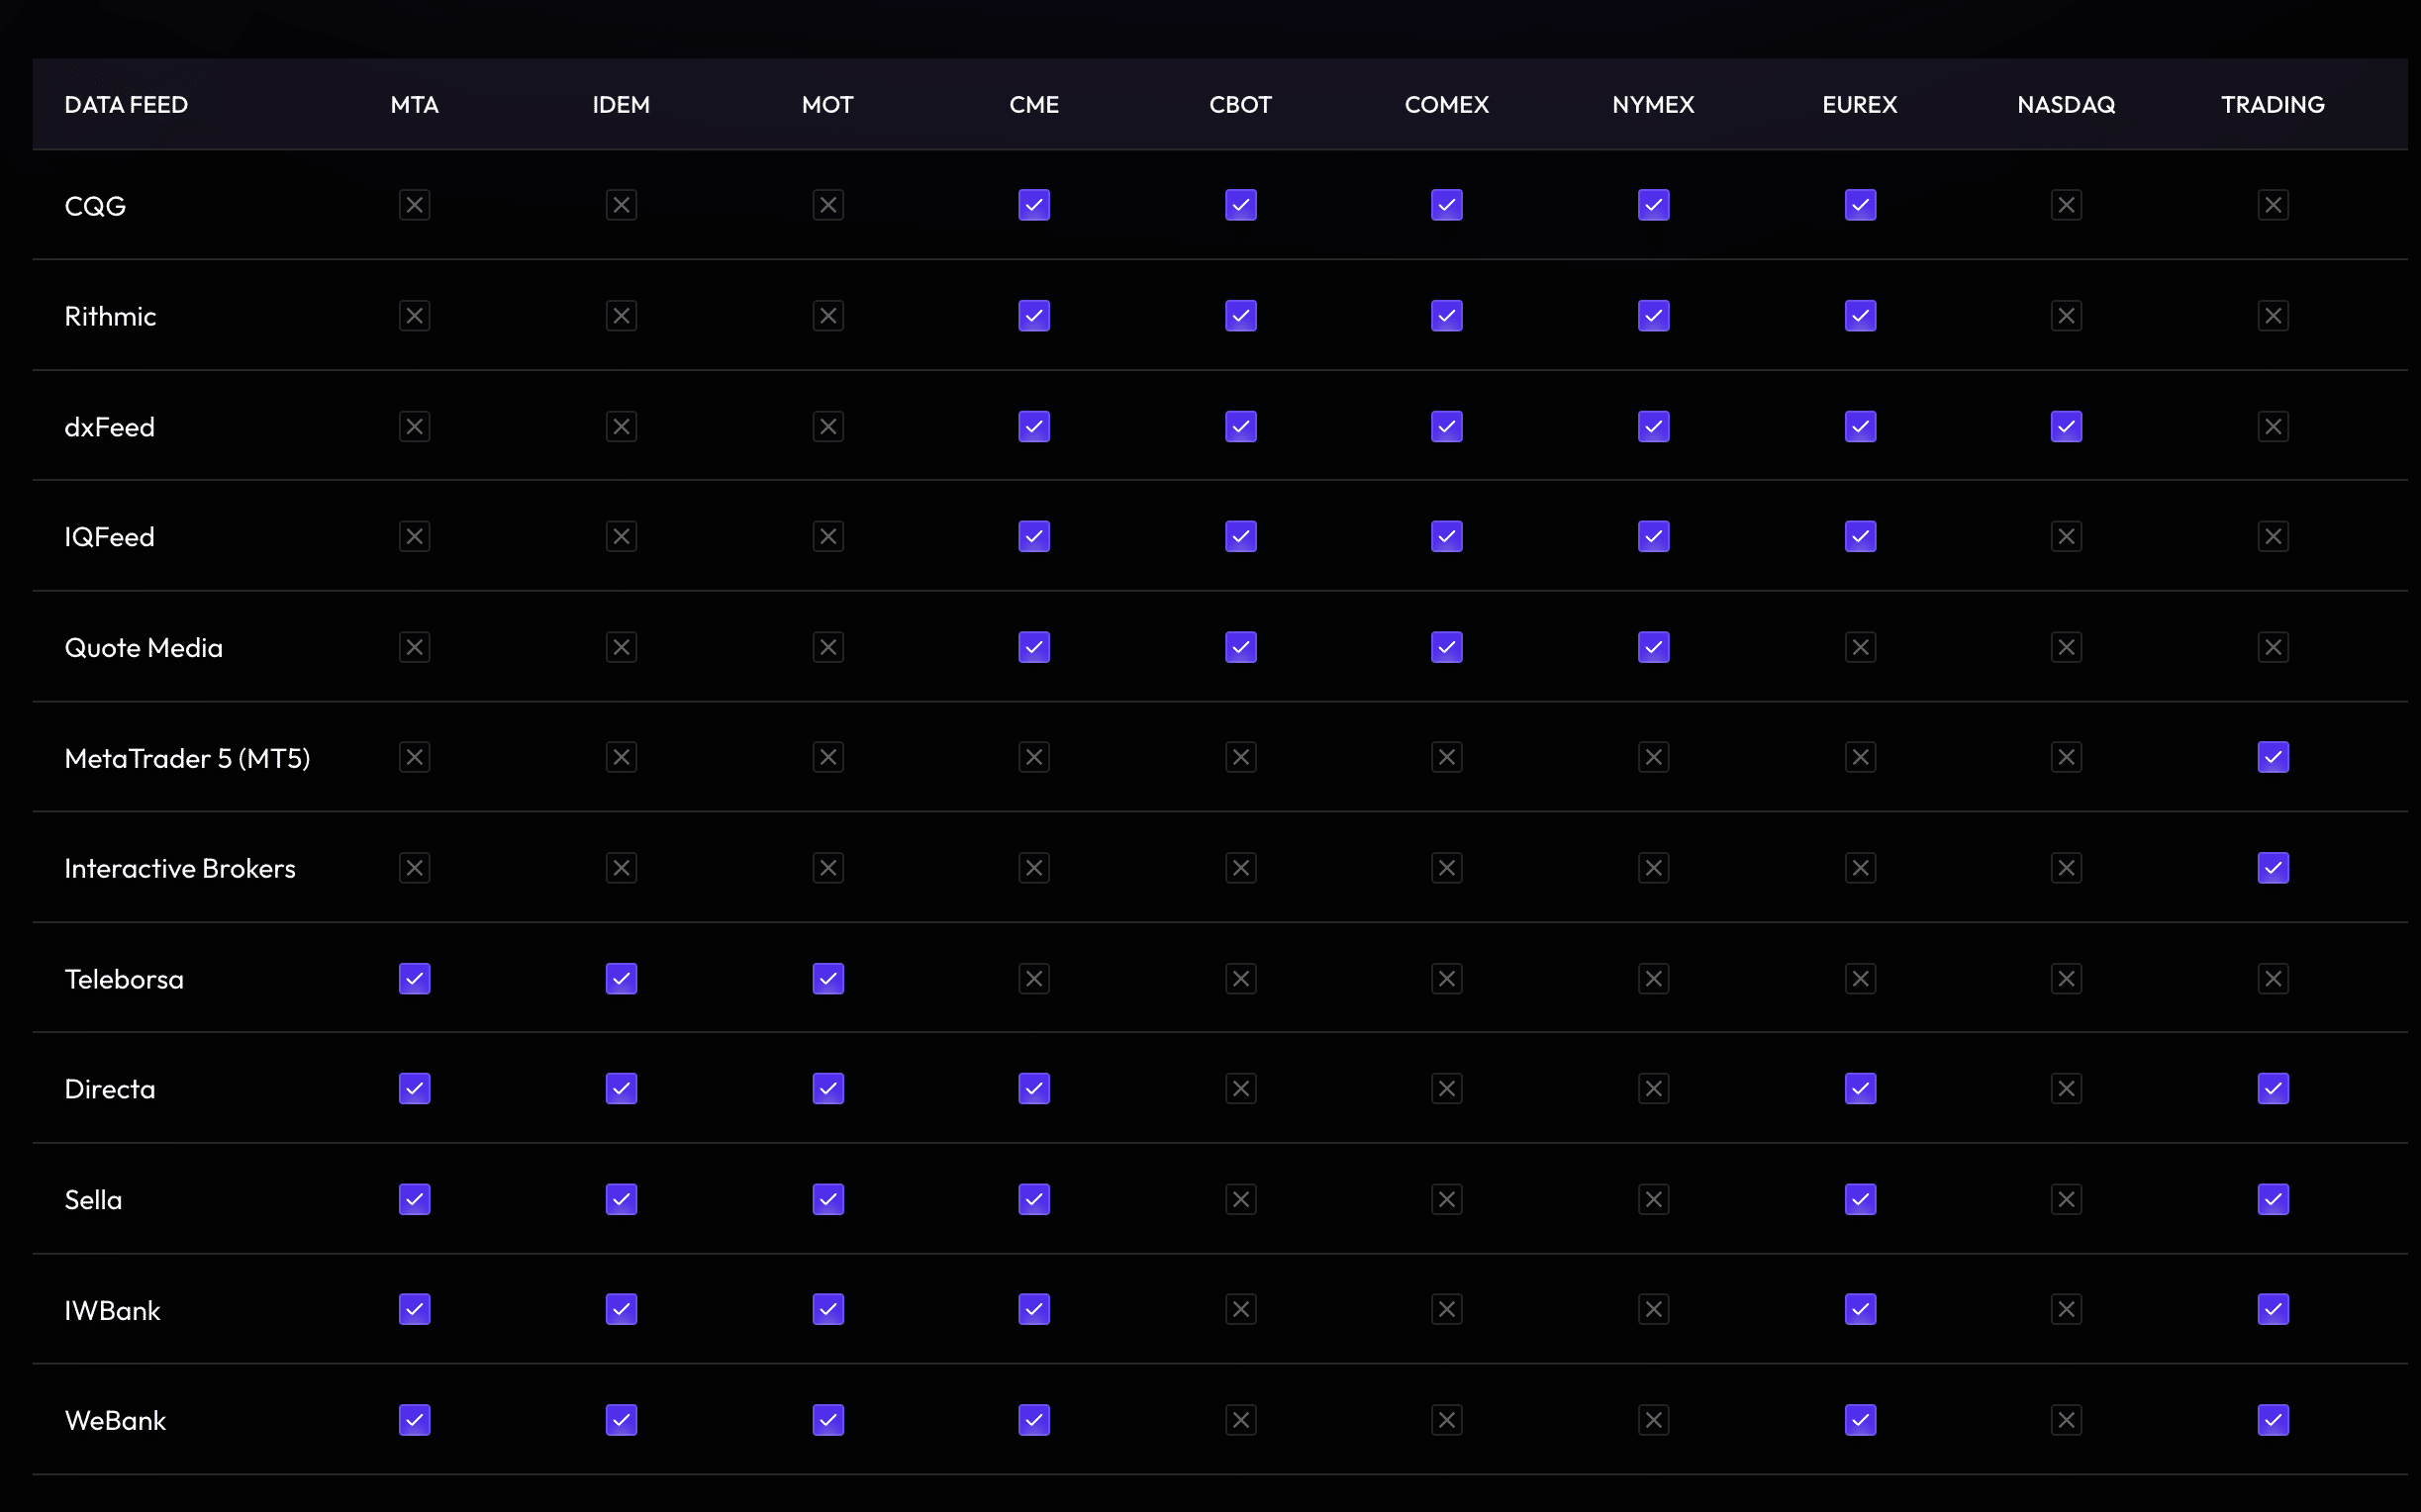Select the dxFeed NASDAQ checkmark icon
Screen dimensions: 2421x1512
pos(2066,427)
